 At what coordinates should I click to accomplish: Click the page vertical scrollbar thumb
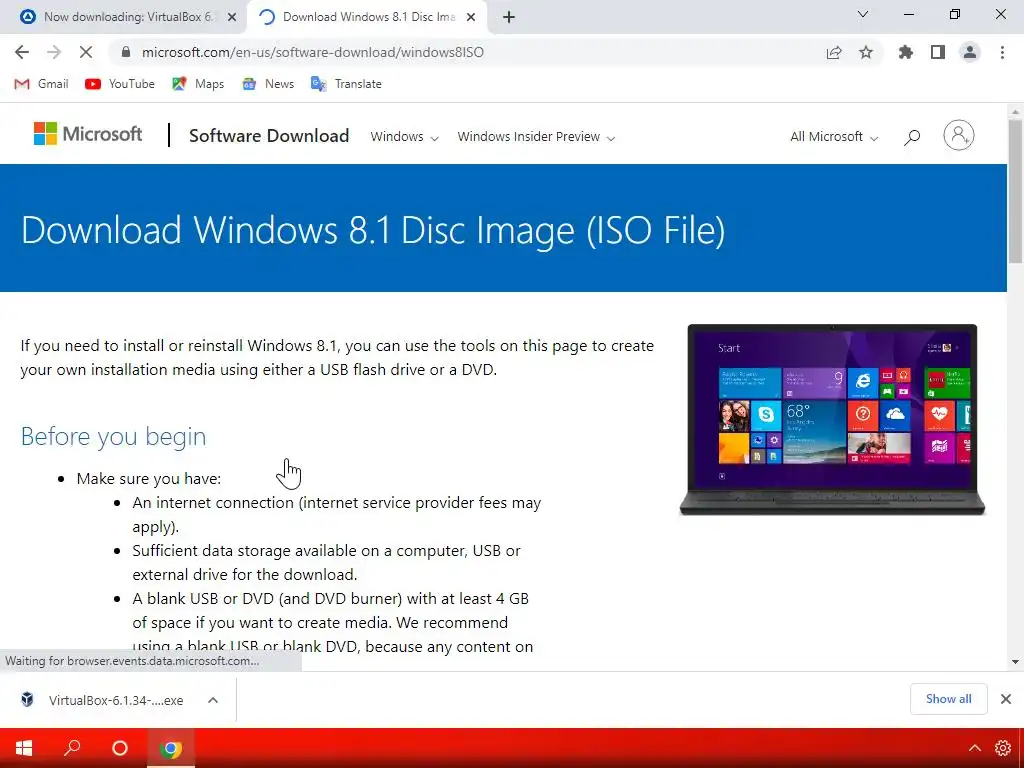click(x=1015, y=191)
